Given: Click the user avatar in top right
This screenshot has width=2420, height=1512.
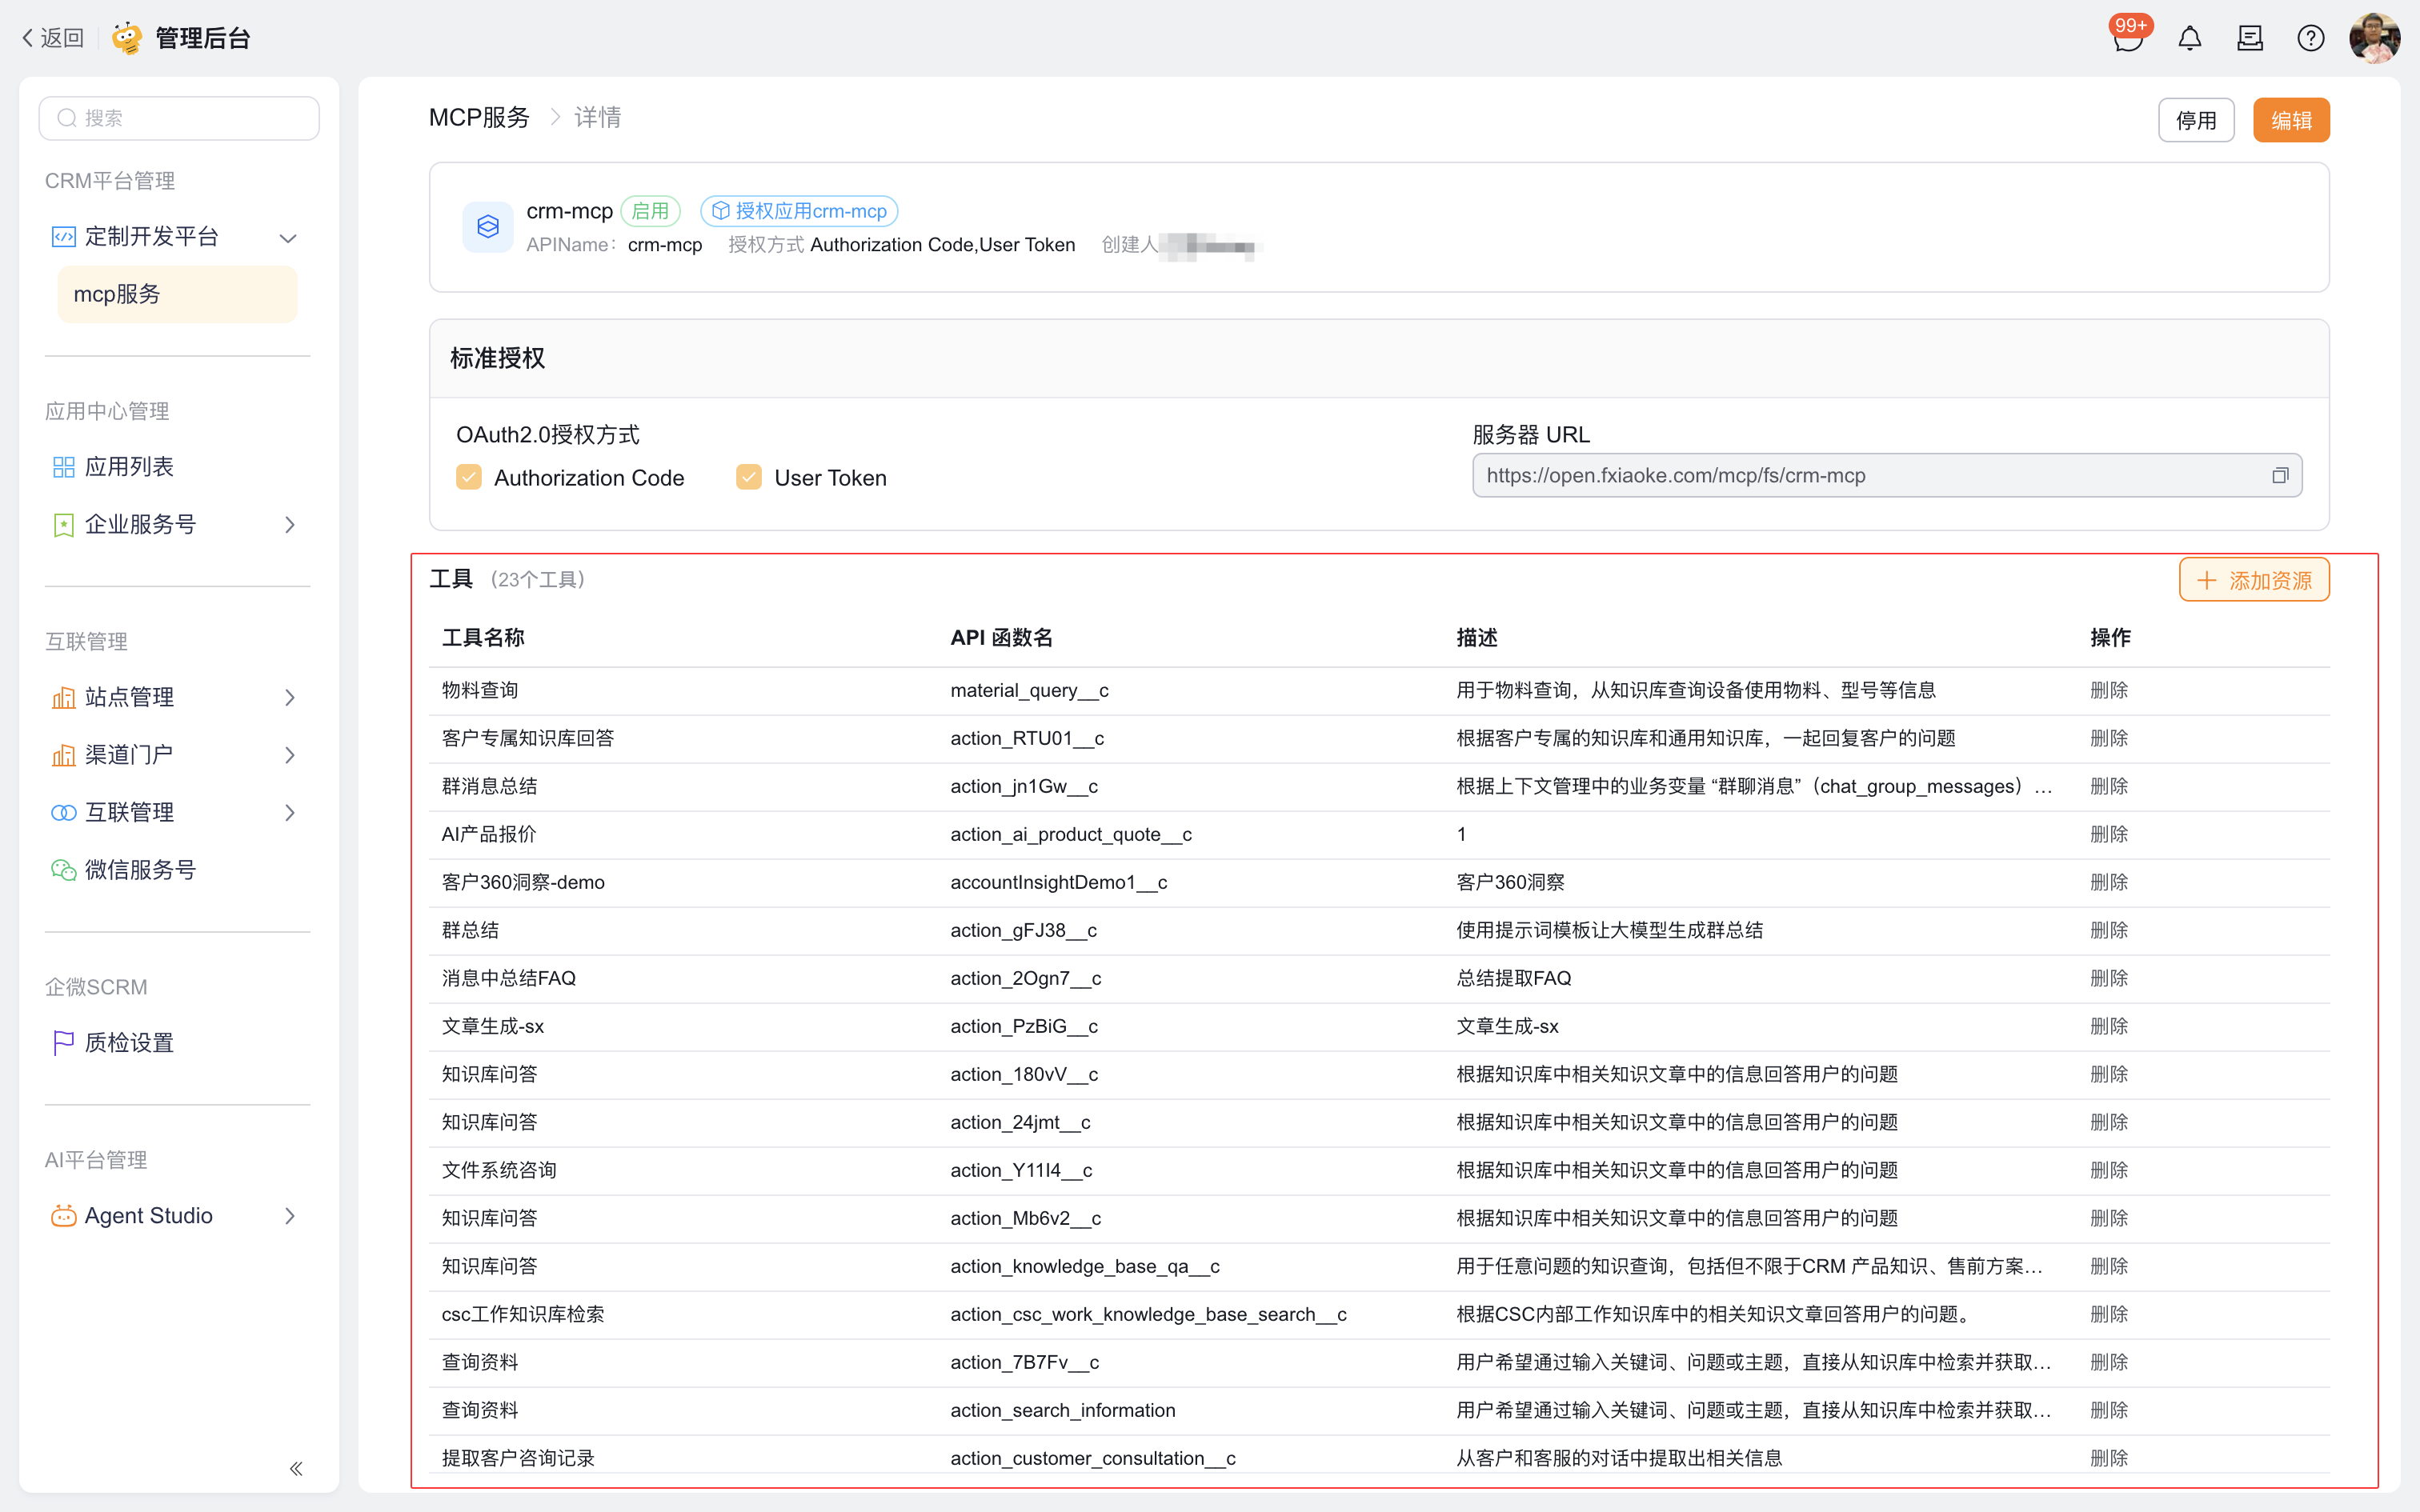Looking at the screenshot, I should [2374, 39].
